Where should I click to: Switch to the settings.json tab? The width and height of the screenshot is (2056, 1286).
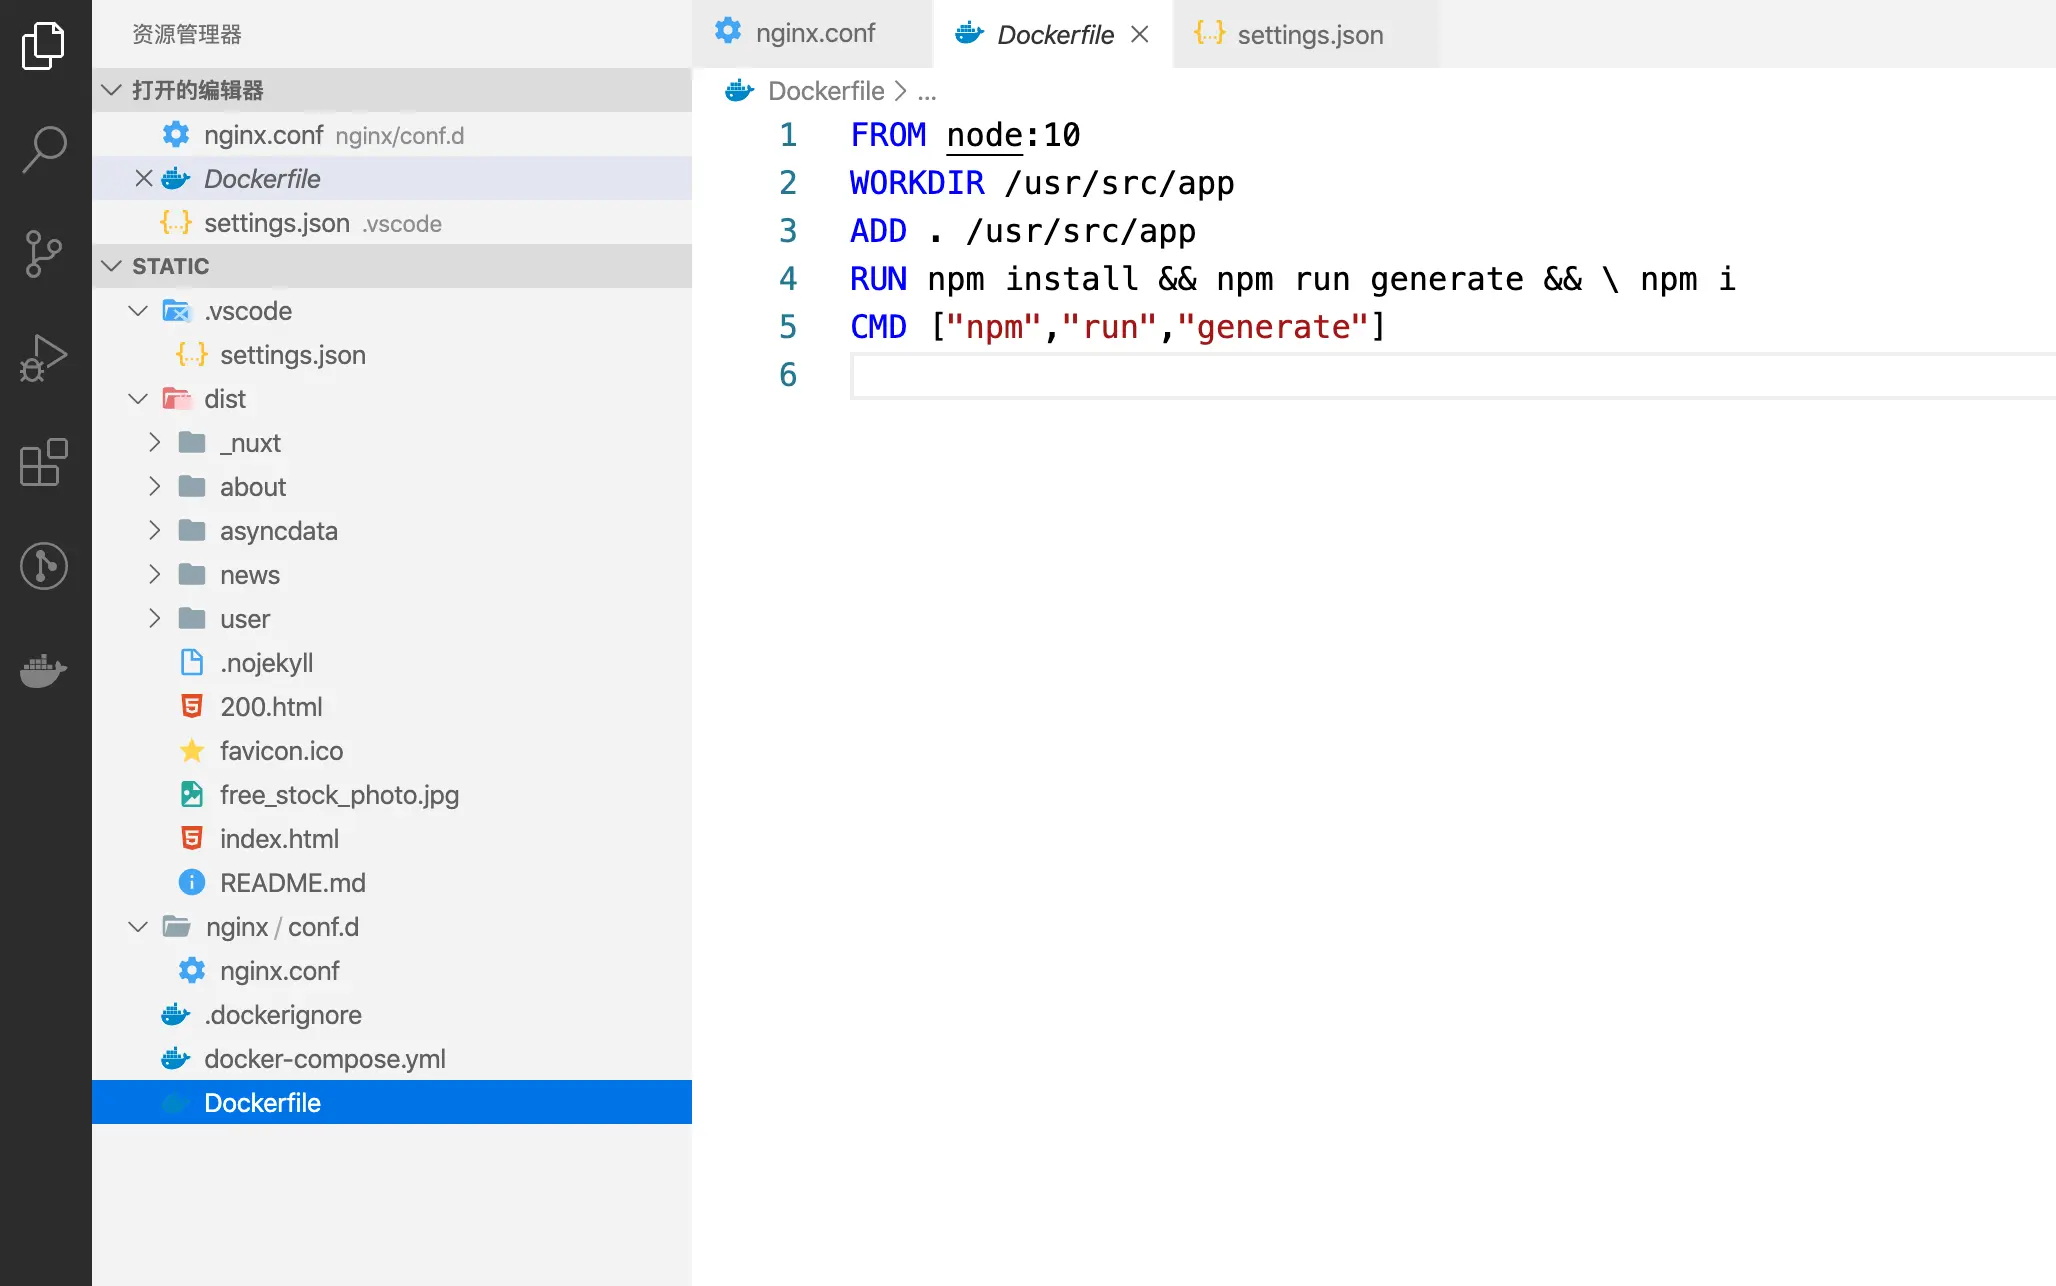click(x=1309, y=35)
